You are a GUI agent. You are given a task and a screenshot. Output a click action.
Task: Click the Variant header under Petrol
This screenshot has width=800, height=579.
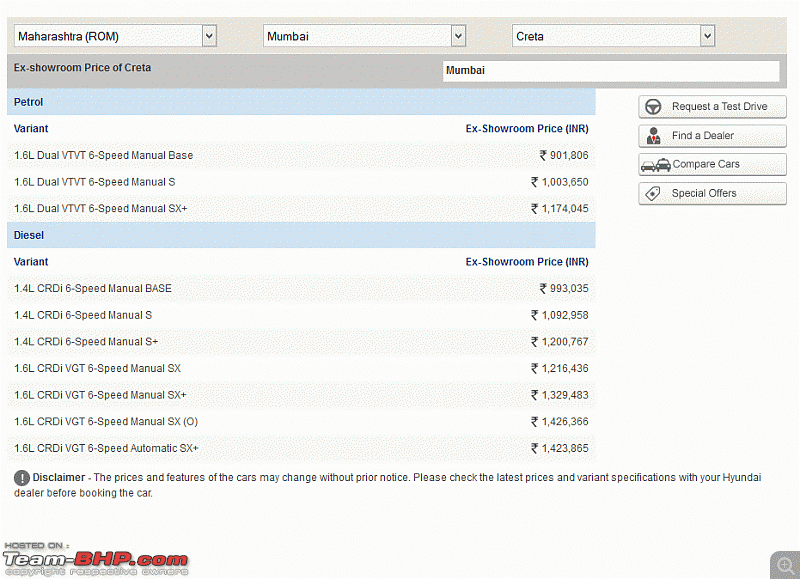coord(31,129)
